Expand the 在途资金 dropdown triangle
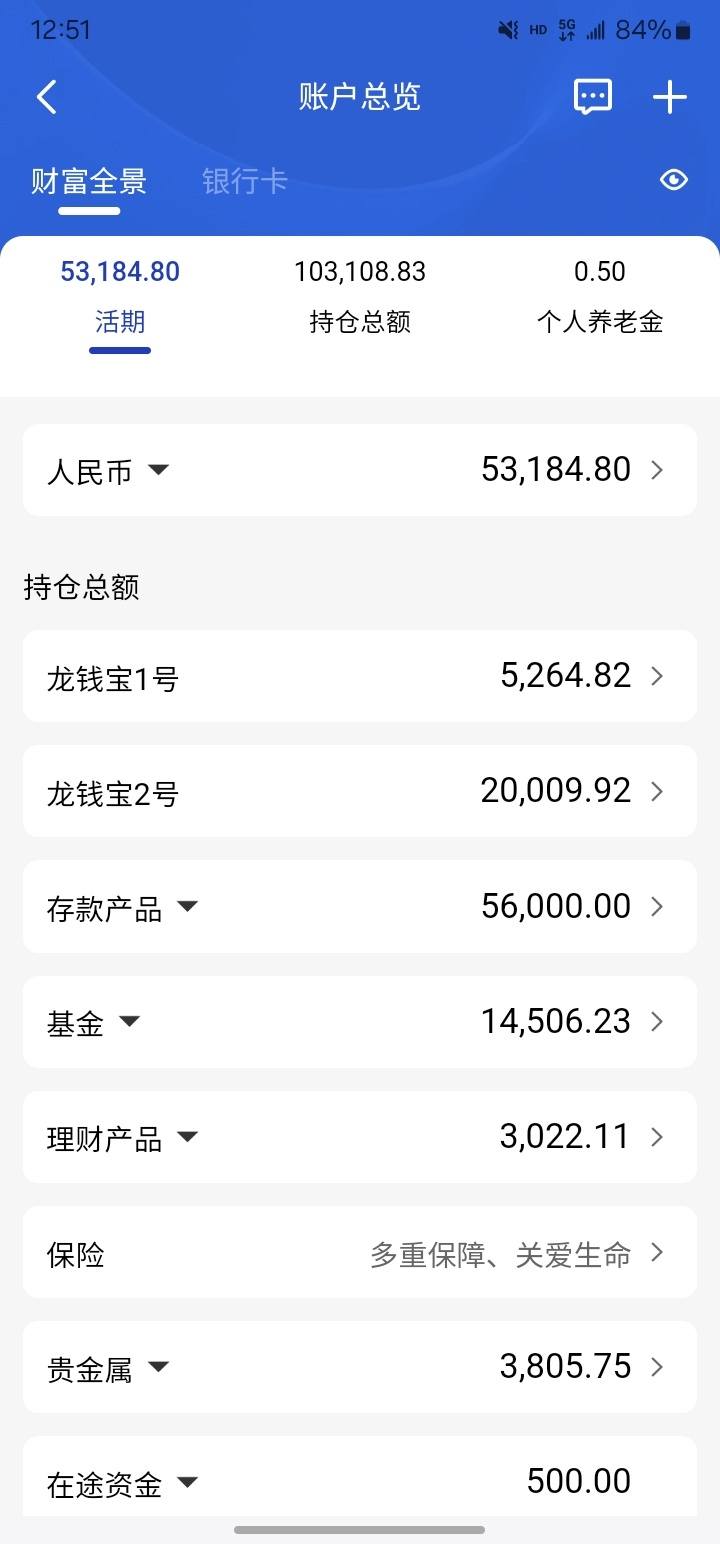Viewport: 720px width, 1544px height. tap(187, 1482)
